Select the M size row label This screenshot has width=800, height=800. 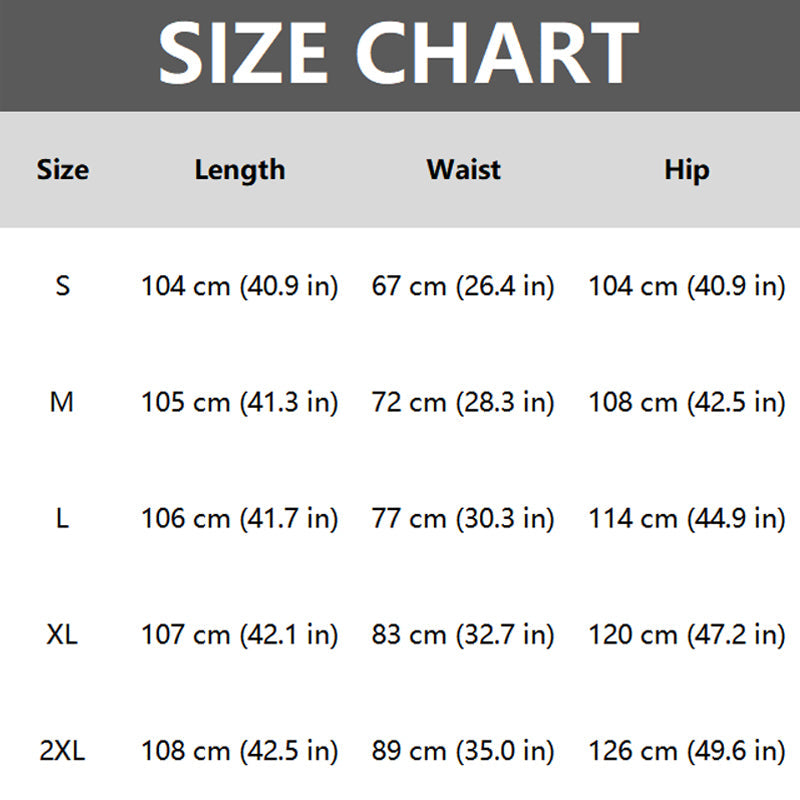coord(62,403)
